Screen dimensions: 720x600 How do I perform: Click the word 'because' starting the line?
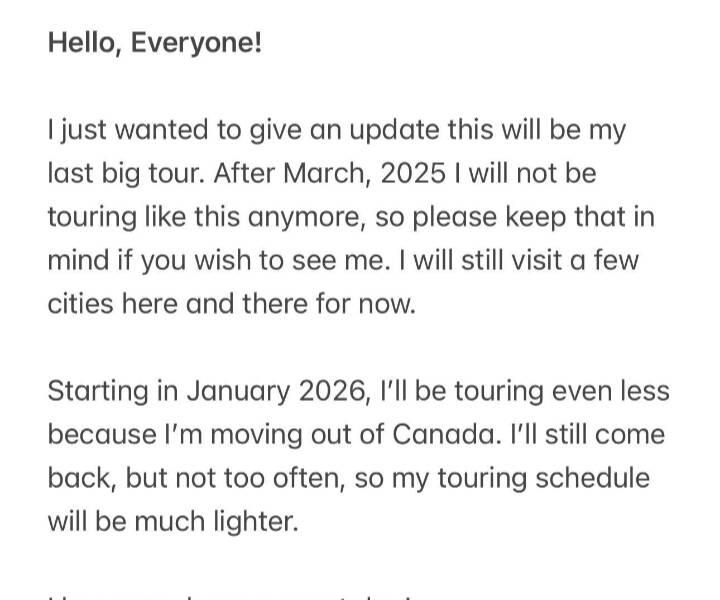tap(102, 434)
